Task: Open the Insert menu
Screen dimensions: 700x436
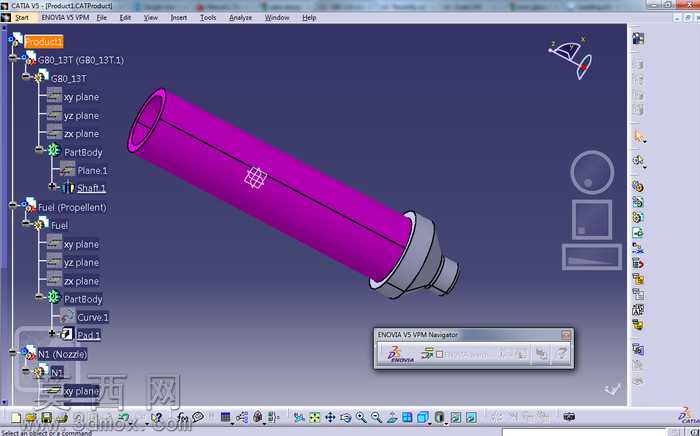Action: pyautogui.click(x=179, y=17)
